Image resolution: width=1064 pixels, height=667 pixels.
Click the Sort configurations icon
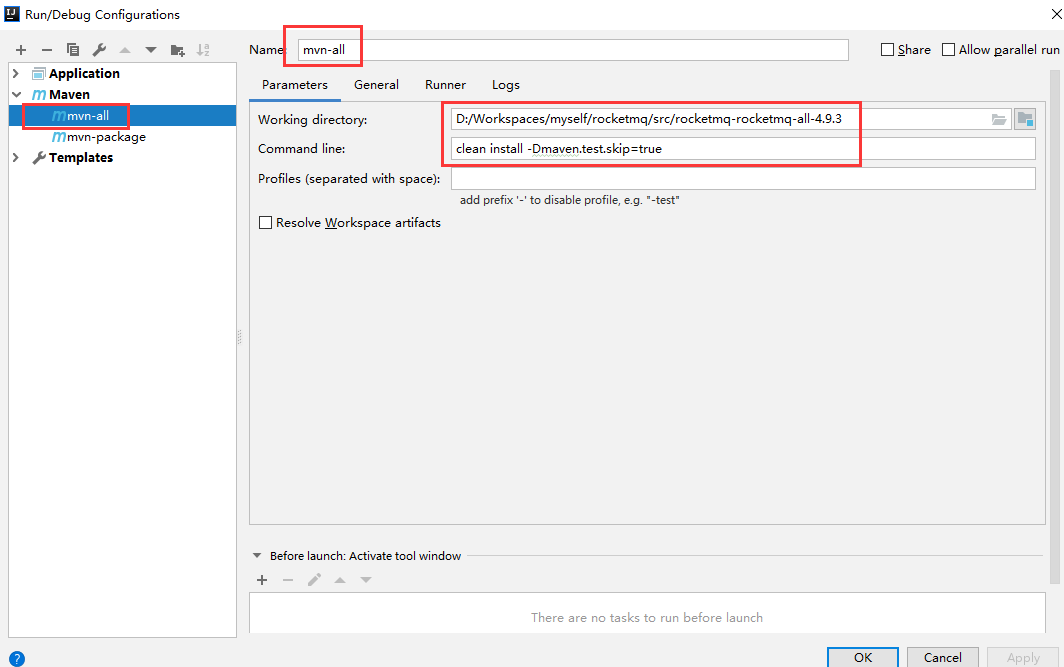[203, 50]
